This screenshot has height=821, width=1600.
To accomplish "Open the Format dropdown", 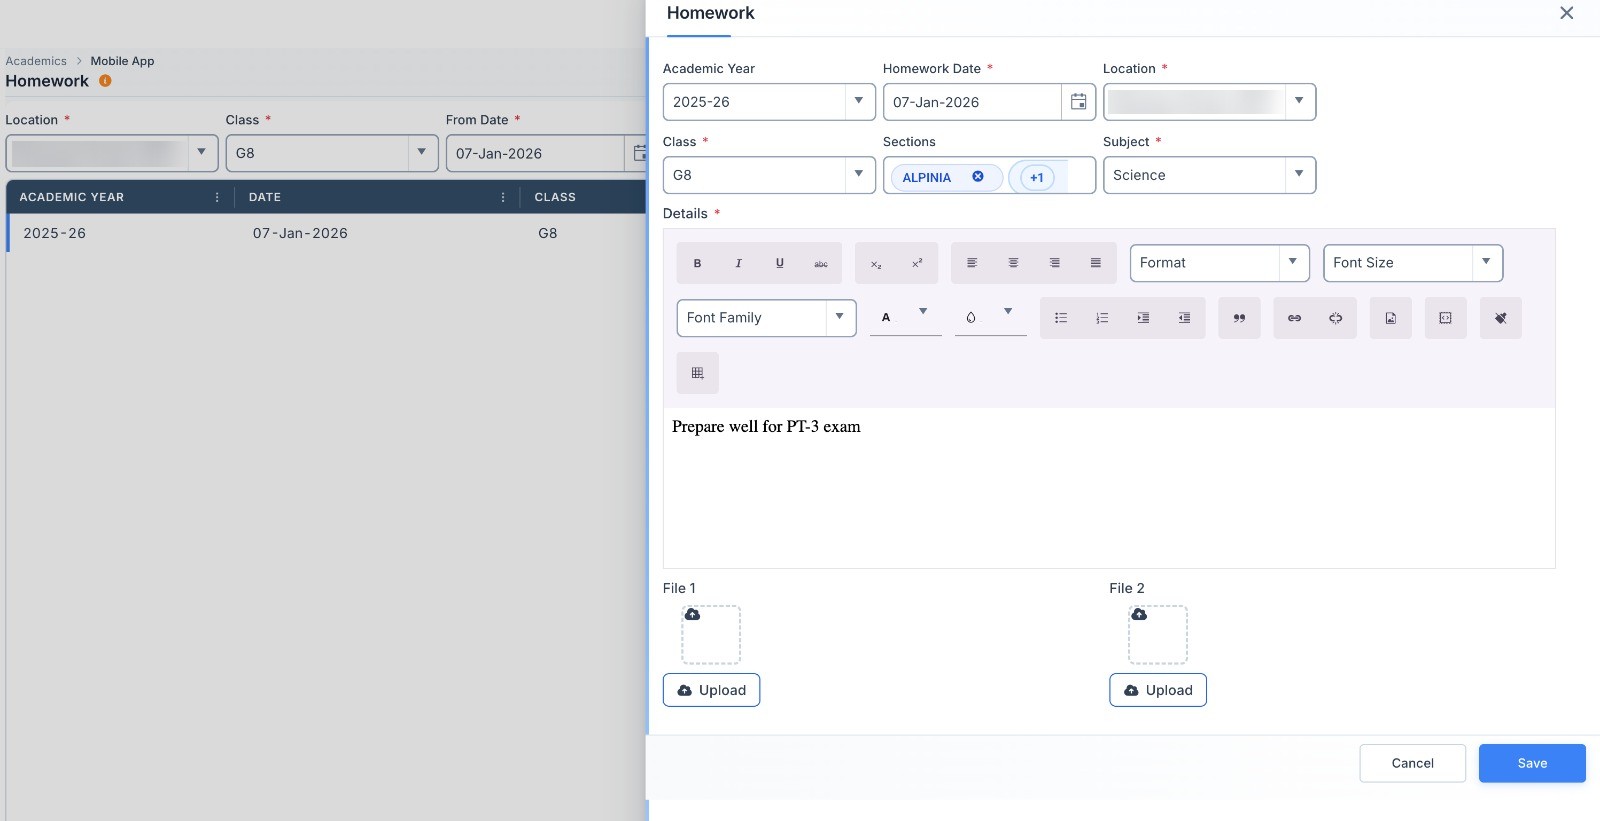I will [x=1219, y=263].
